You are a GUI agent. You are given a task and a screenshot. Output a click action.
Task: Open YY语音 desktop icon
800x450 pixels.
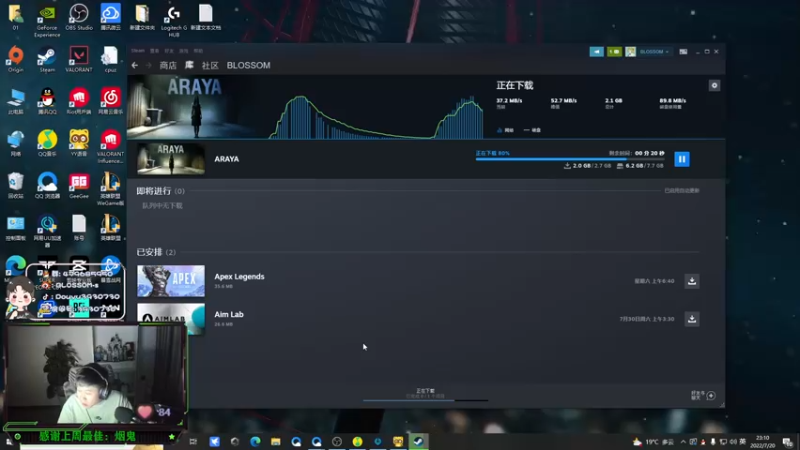[79, 143]
